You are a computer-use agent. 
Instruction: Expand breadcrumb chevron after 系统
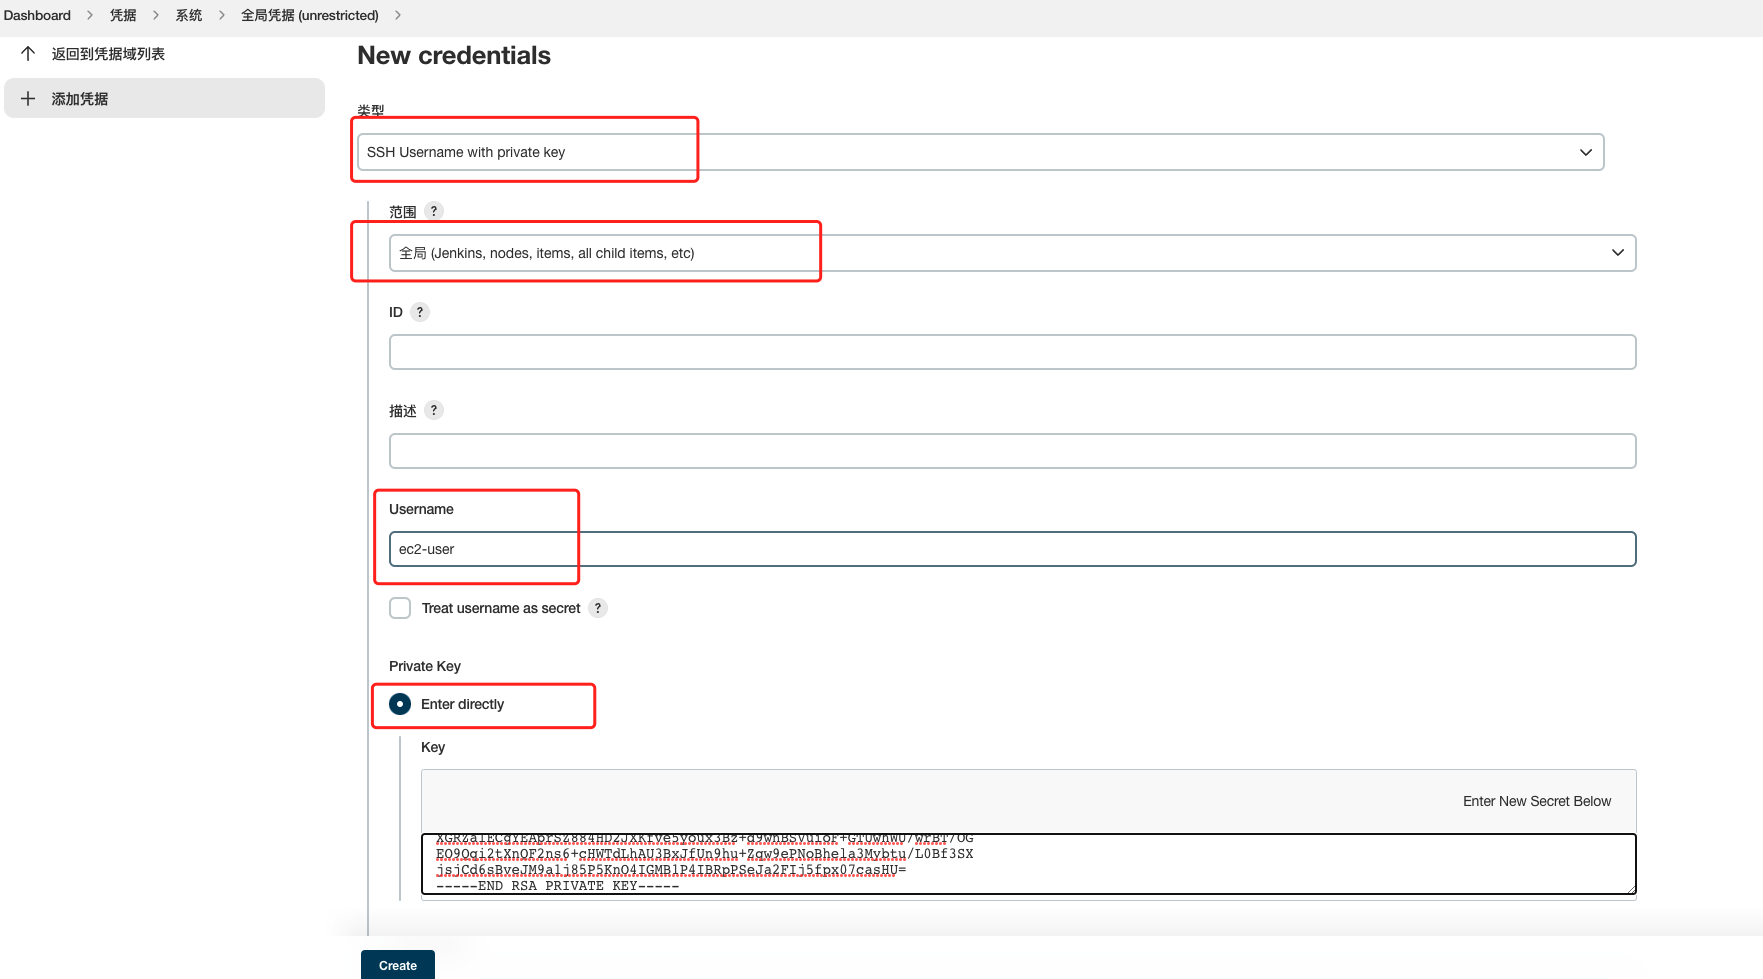(x=222, y=15)
